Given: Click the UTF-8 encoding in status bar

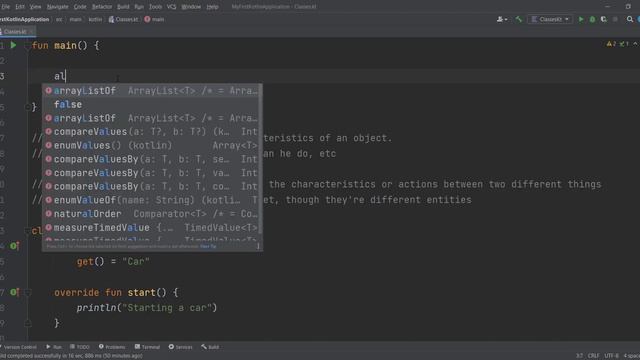Looking at the screenshot, I should click(611, 356).
